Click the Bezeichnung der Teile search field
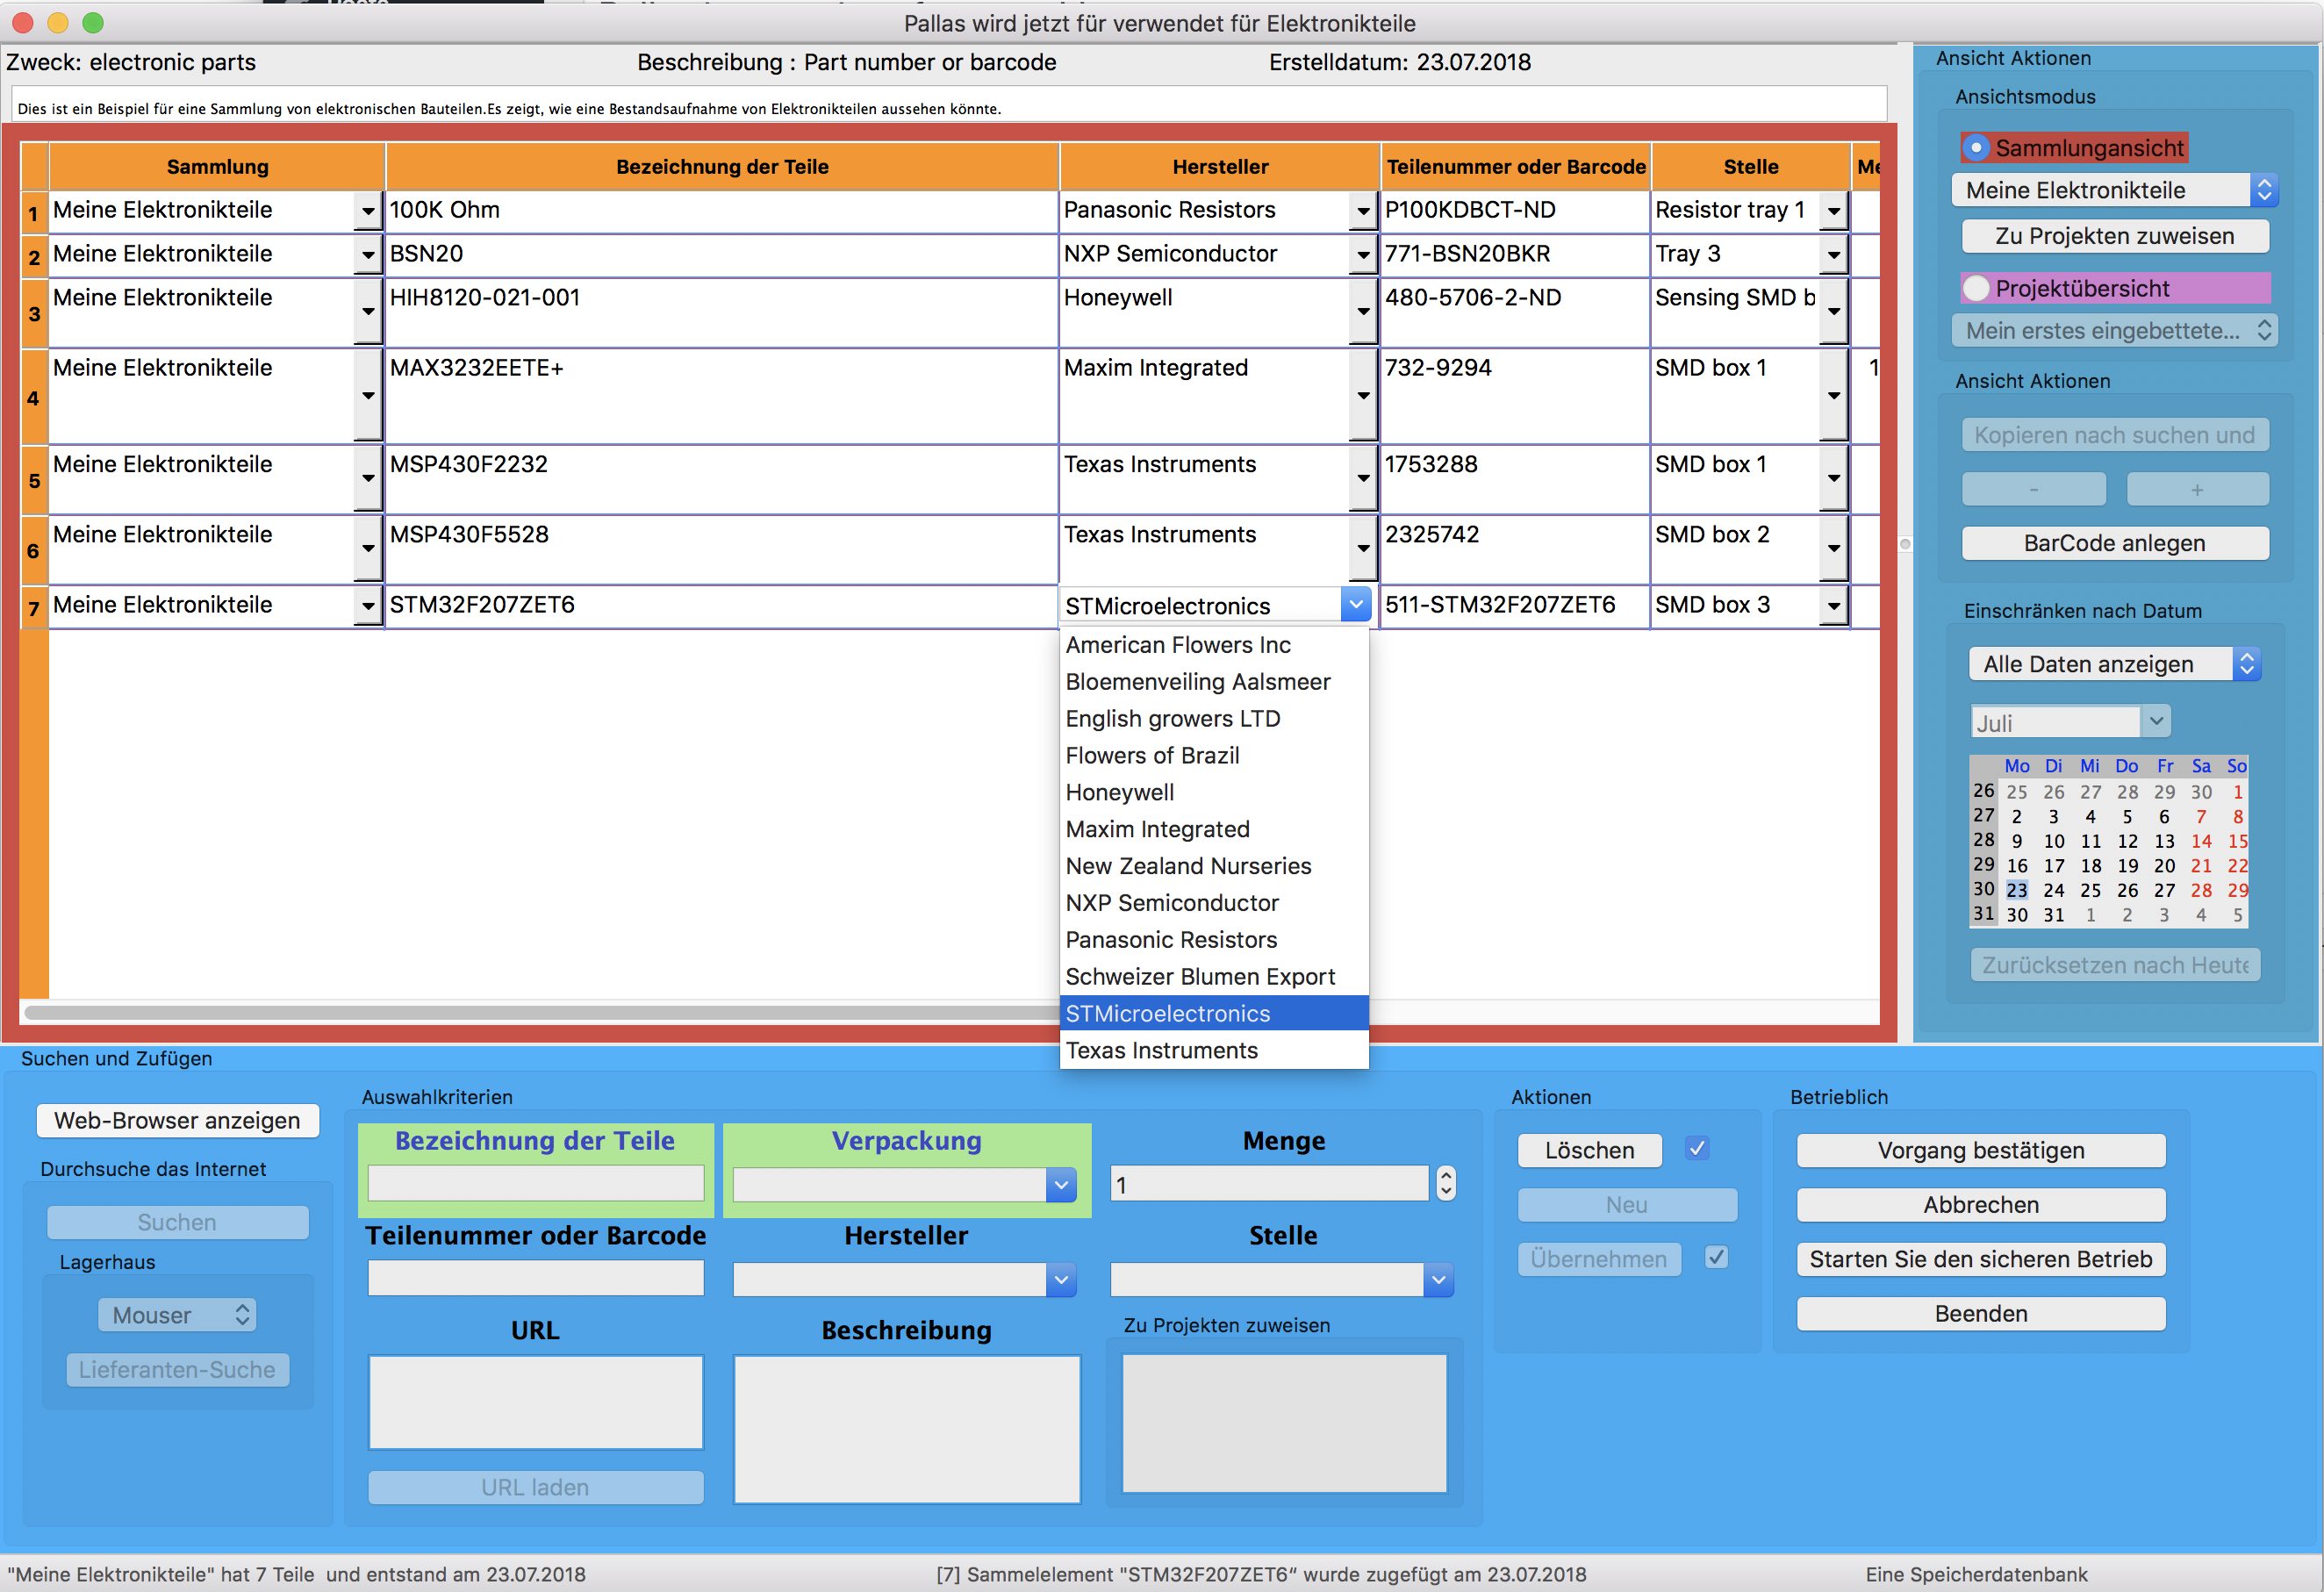The height and width of the screenshot is (1592, 2324). [x=535, y=1184]
